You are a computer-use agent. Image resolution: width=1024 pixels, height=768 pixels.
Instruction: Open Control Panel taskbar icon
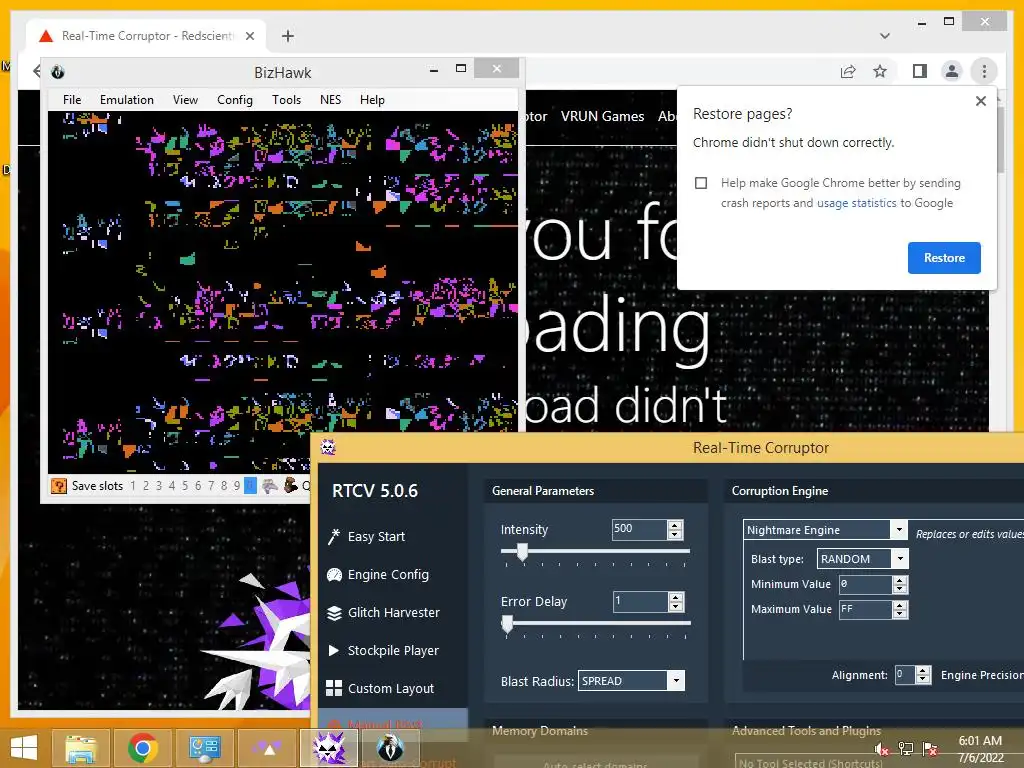204,748
